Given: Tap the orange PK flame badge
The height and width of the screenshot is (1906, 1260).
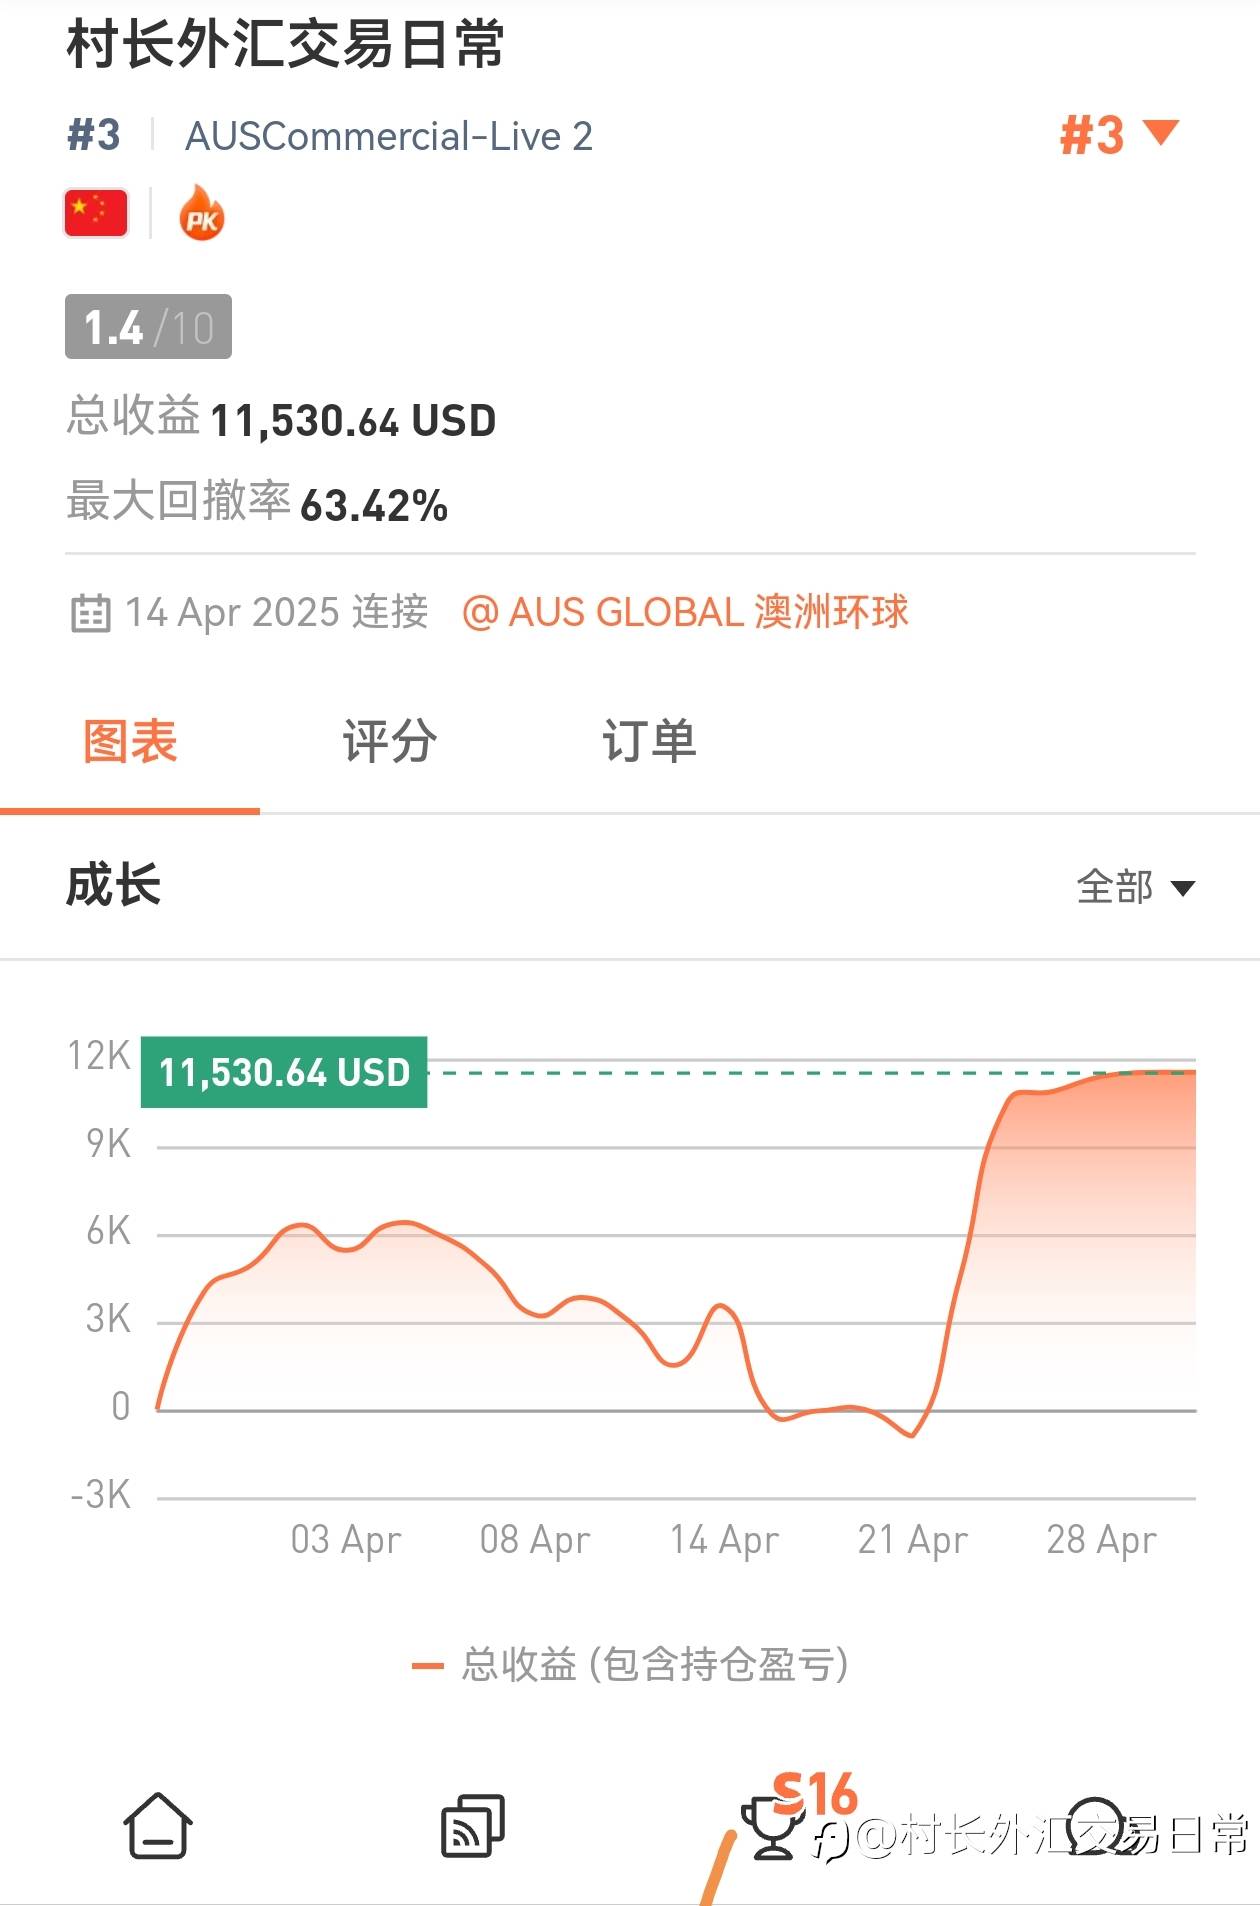Looking at the screenshot, I should click(201, 214).
